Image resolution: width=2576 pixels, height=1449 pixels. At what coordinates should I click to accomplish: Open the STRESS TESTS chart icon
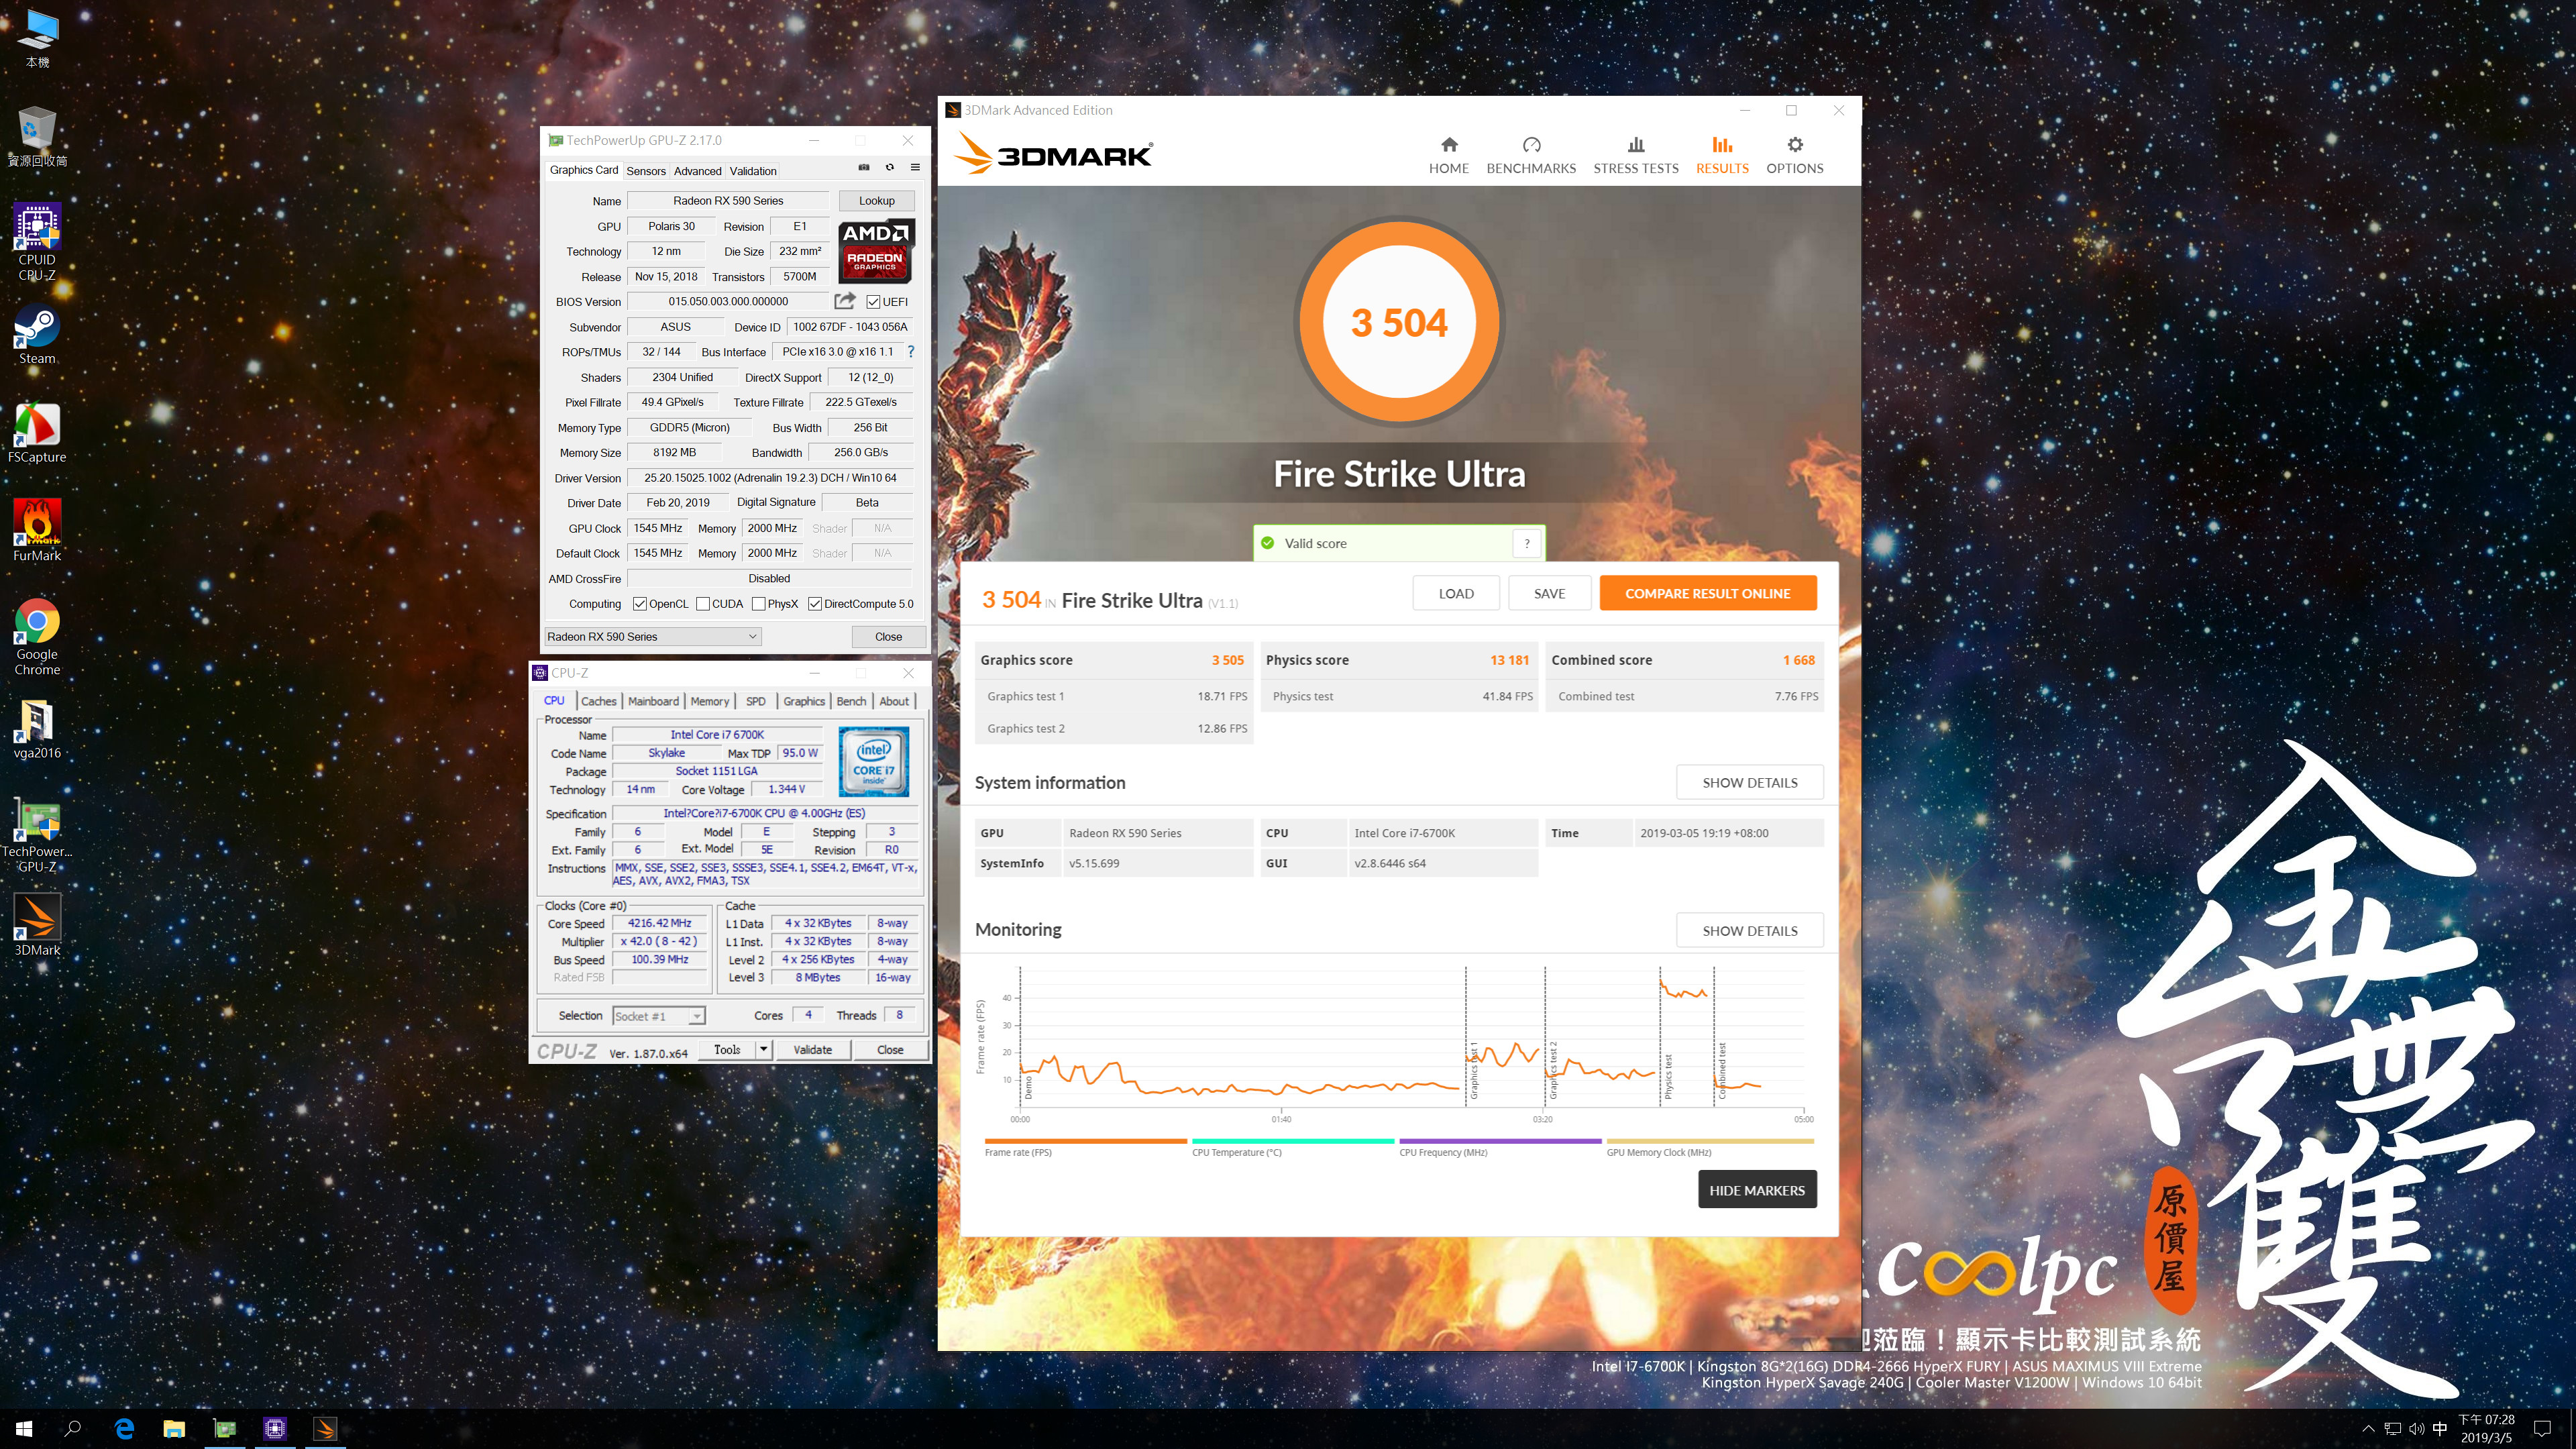(x=1636, y=144)
